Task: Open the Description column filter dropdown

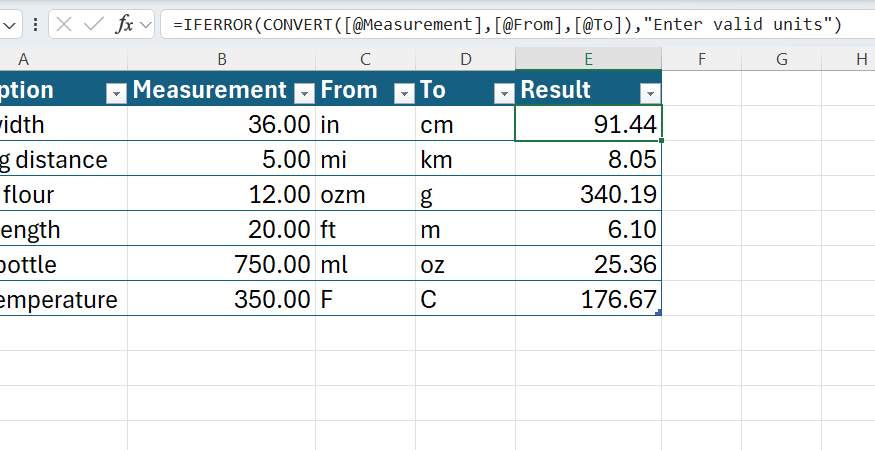Action: [x=116, y=94]
